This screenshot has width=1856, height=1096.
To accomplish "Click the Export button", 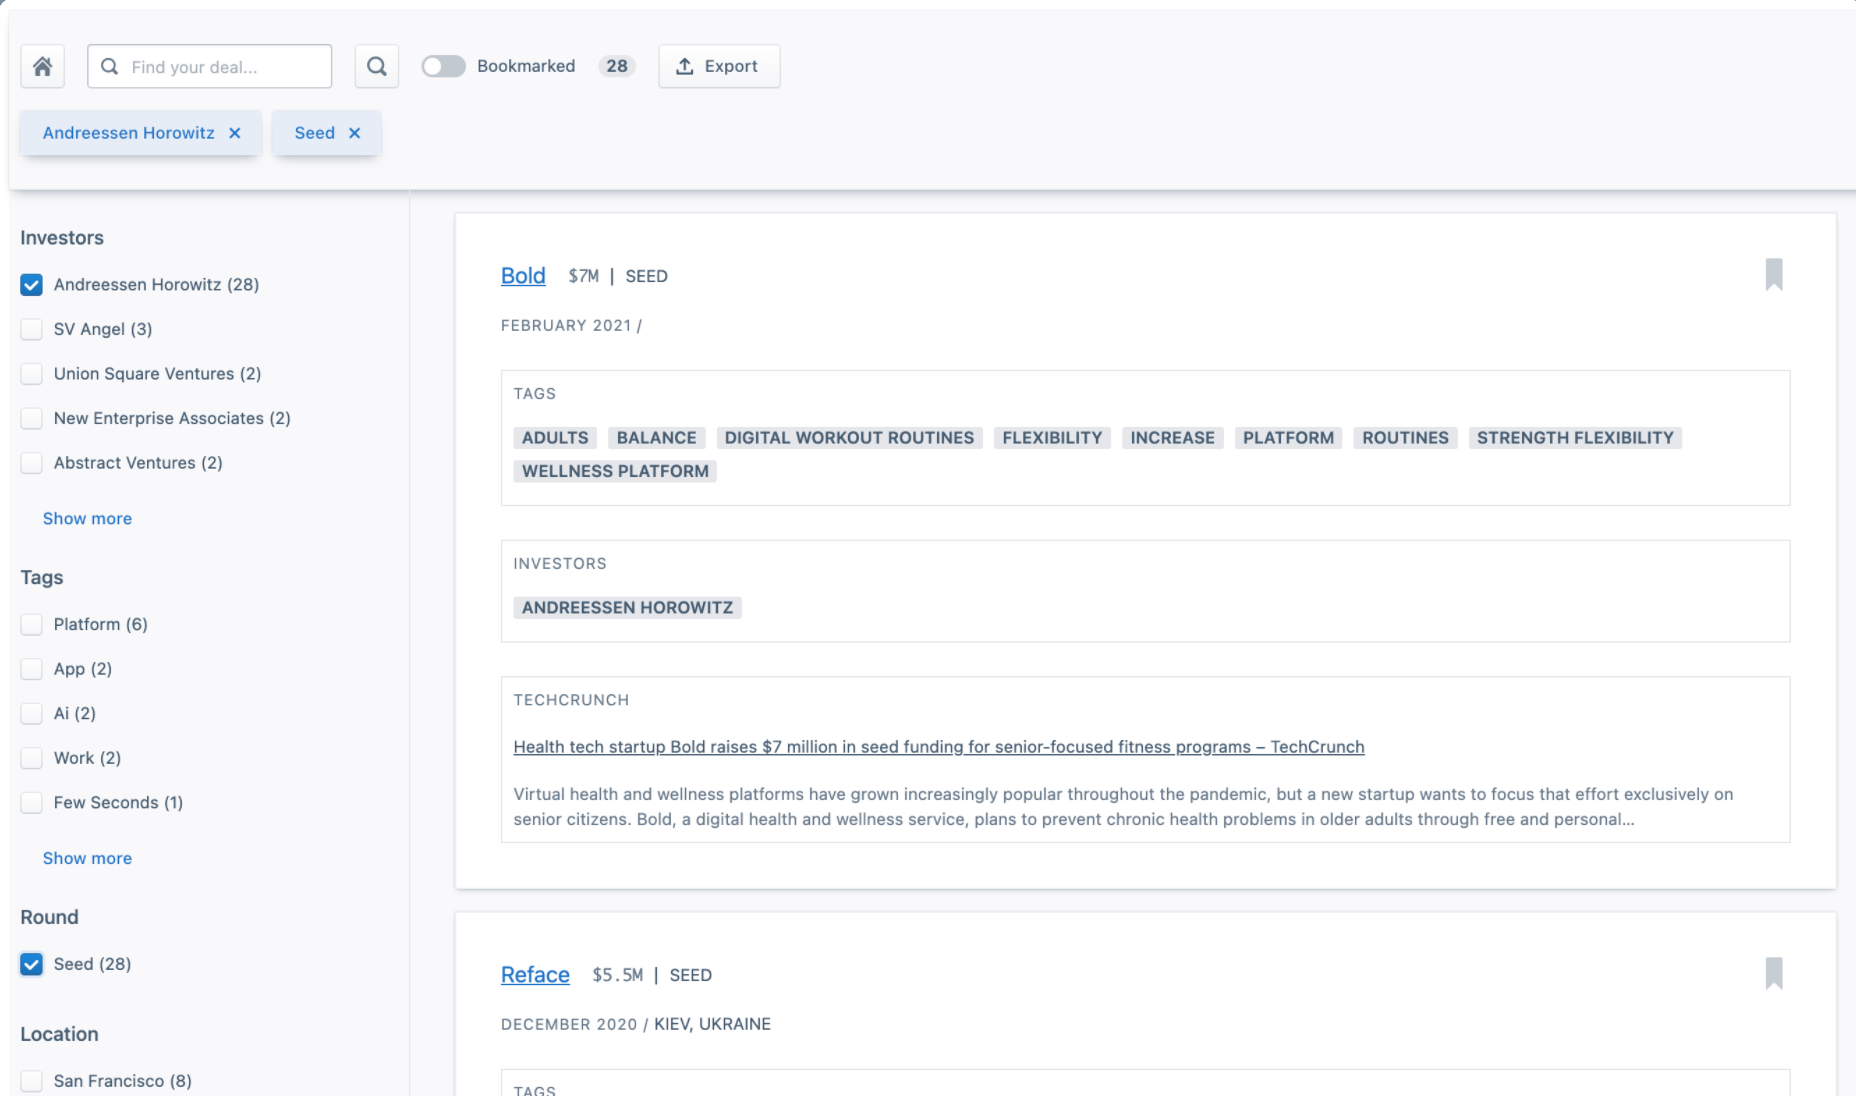I will tap(719, 66).
